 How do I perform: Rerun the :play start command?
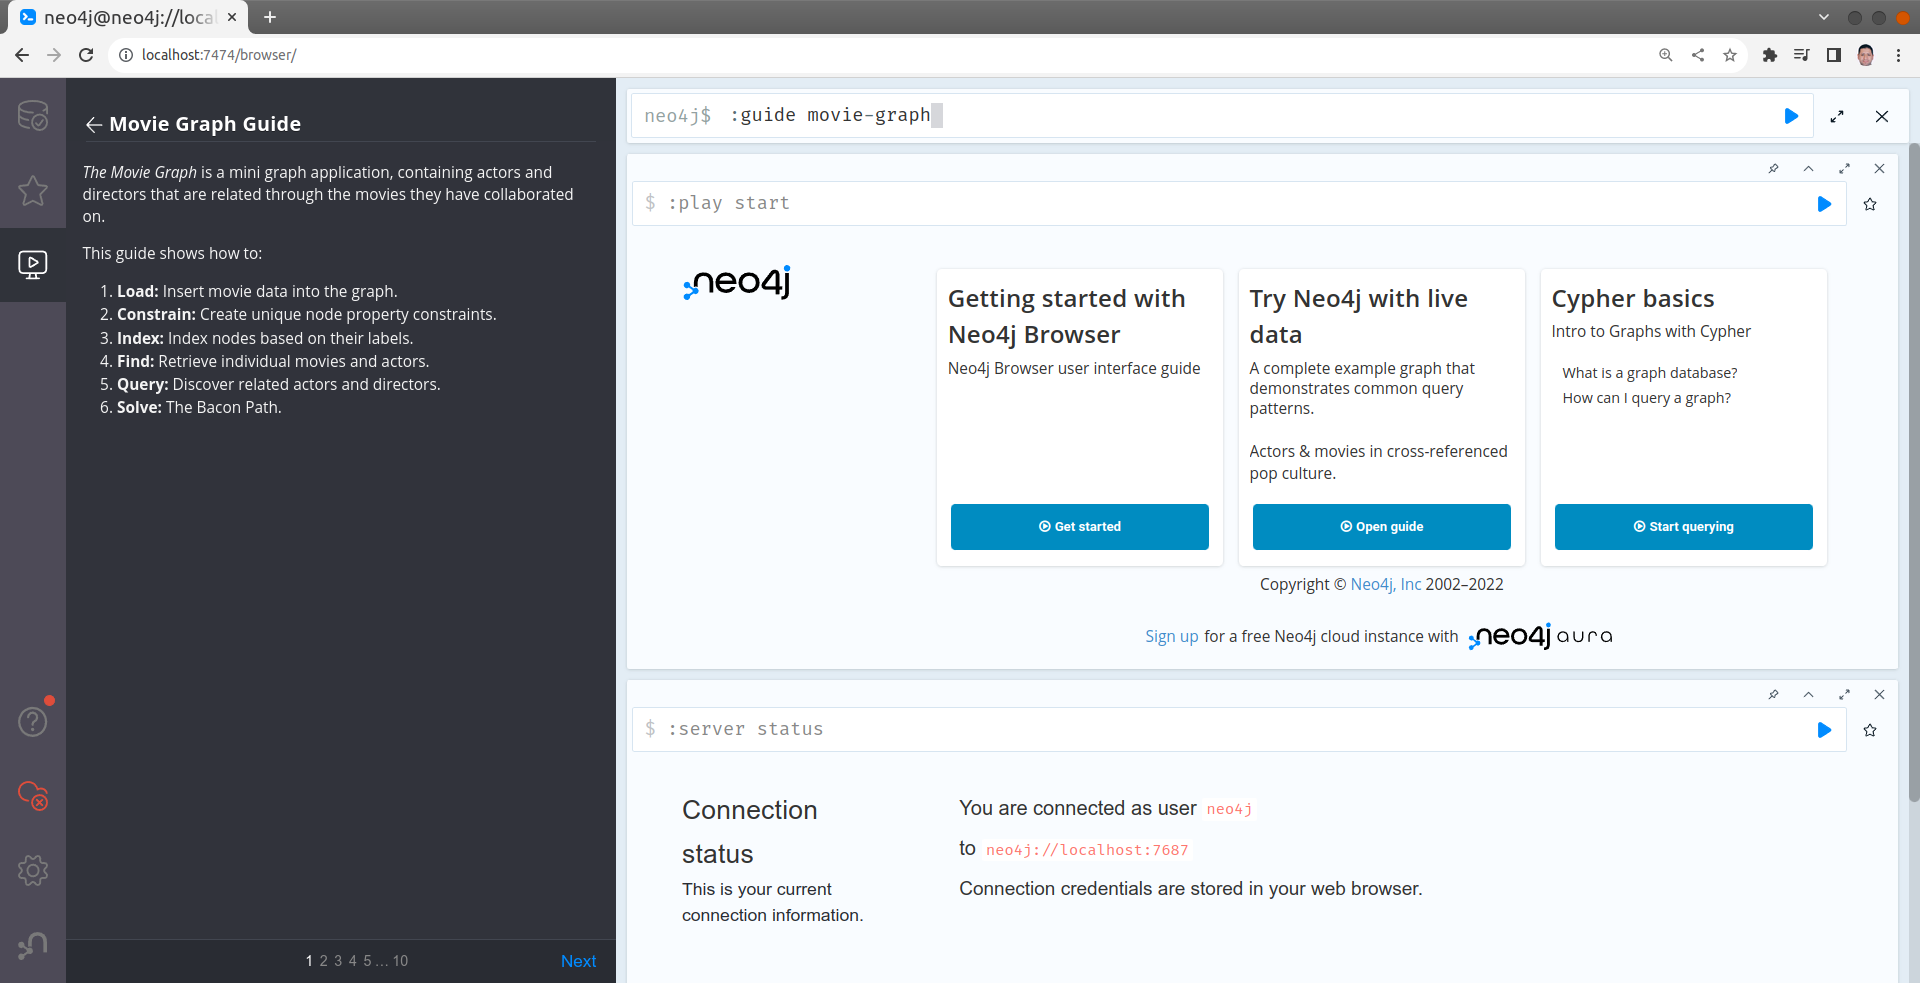pos(1824,204)
